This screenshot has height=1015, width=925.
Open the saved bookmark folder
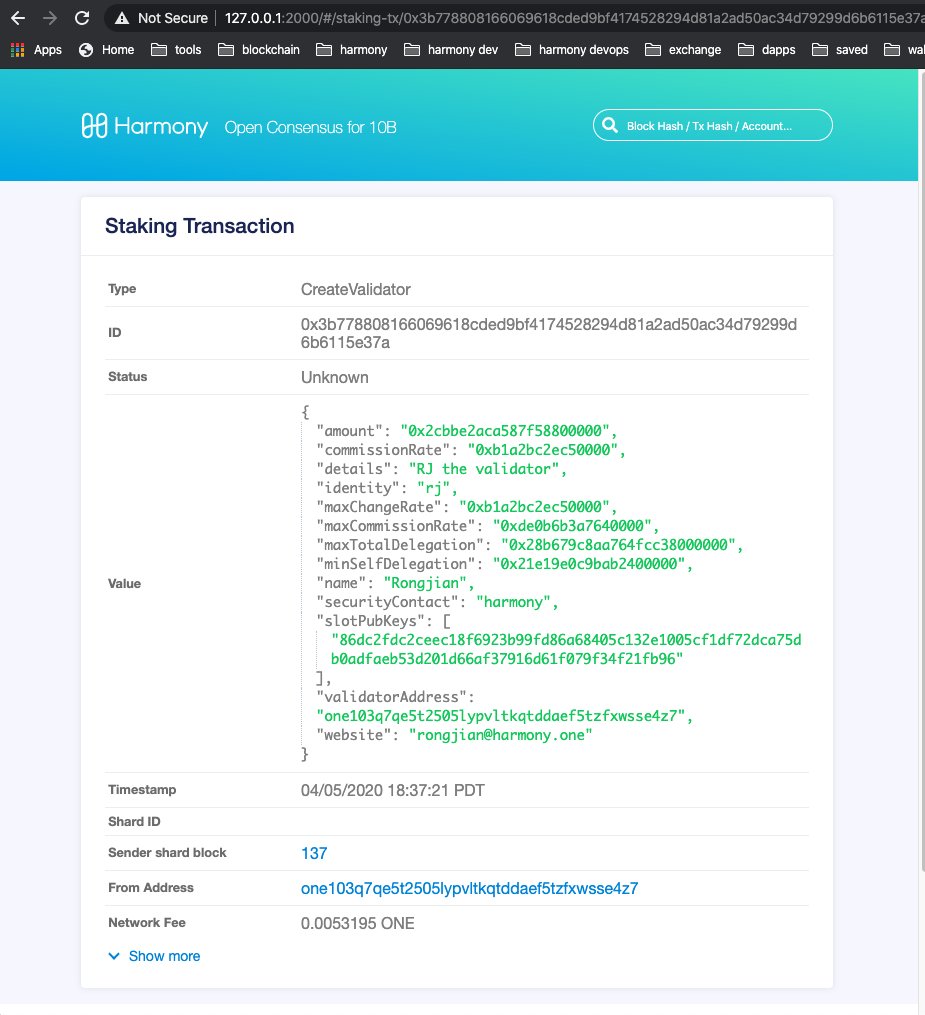840,50
